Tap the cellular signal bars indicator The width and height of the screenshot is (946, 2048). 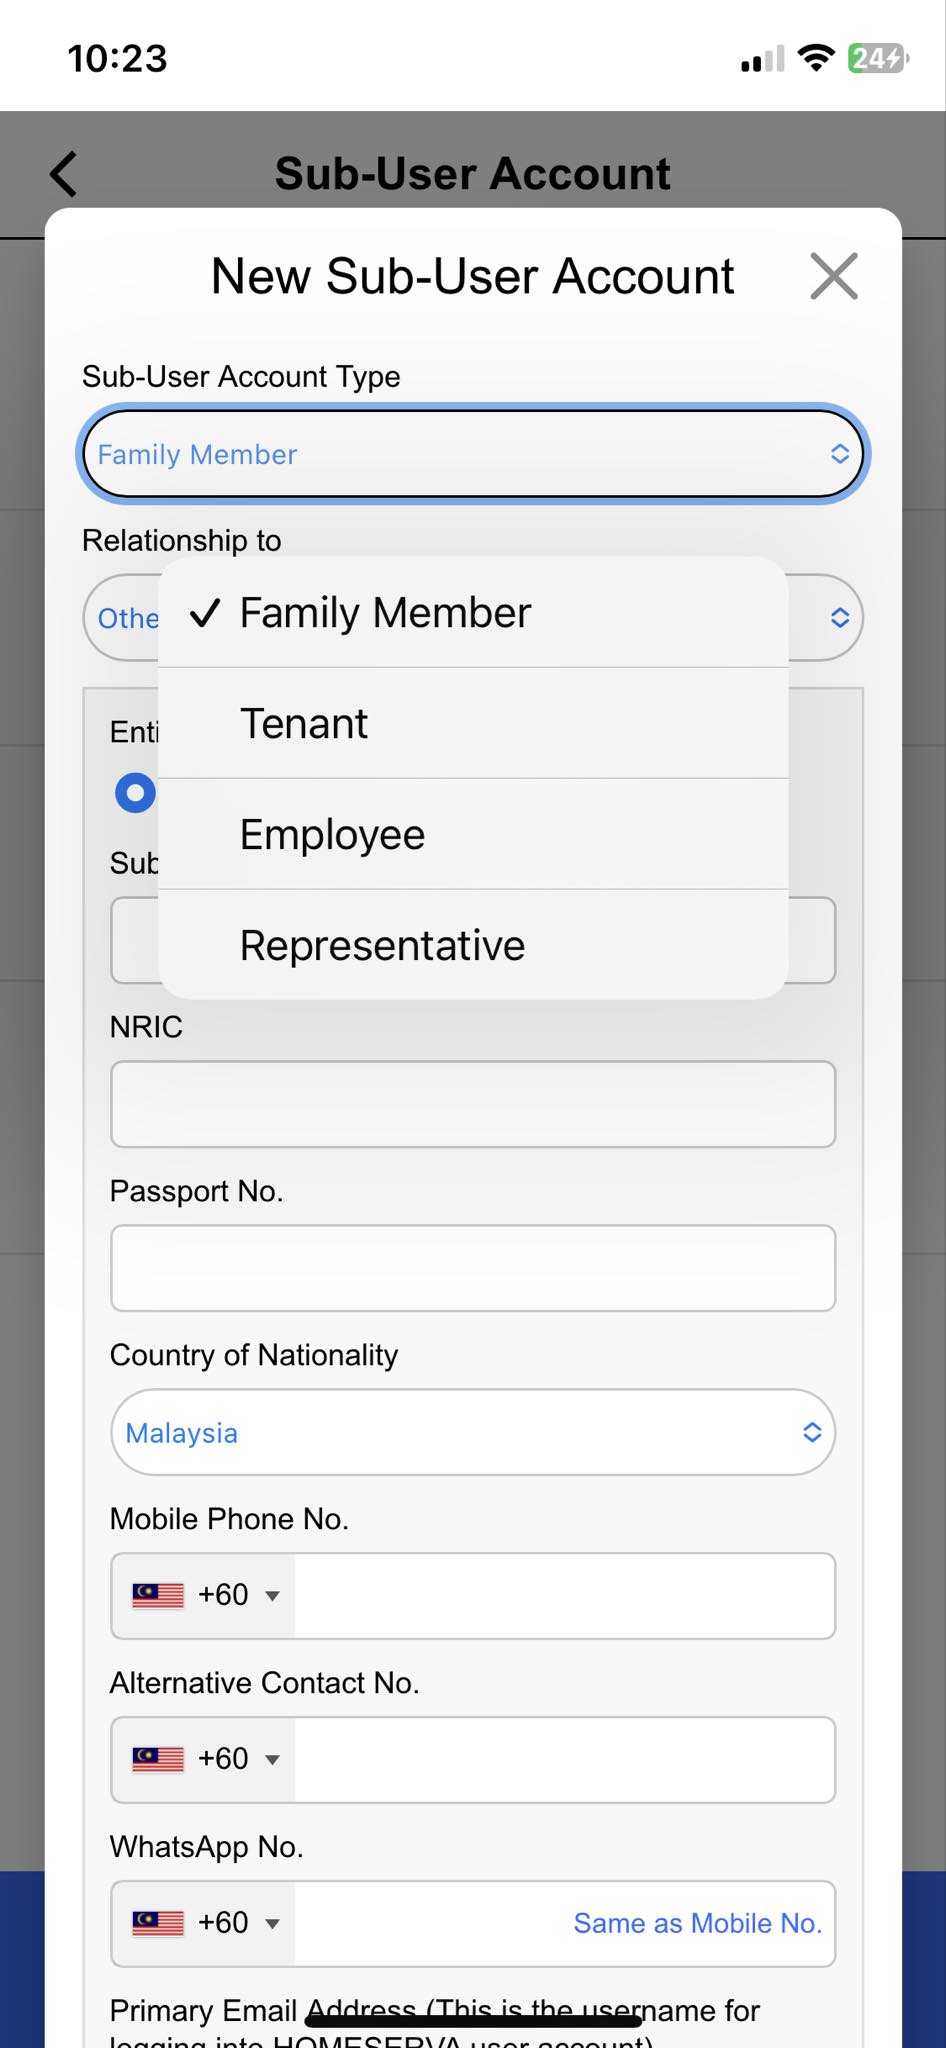(762, 59)
